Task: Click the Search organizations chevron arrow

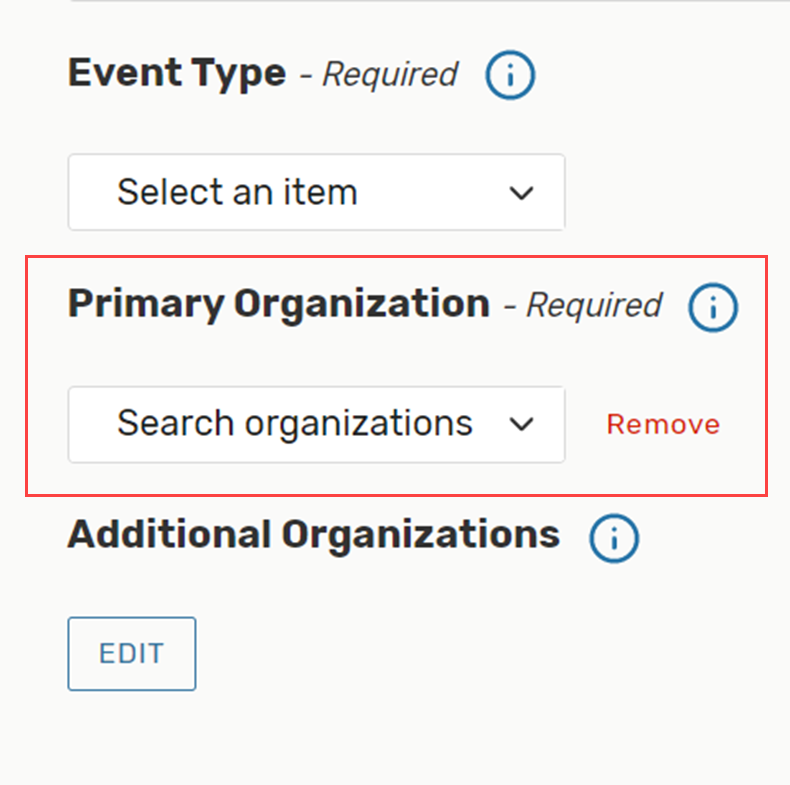Action: pos(521,424)
